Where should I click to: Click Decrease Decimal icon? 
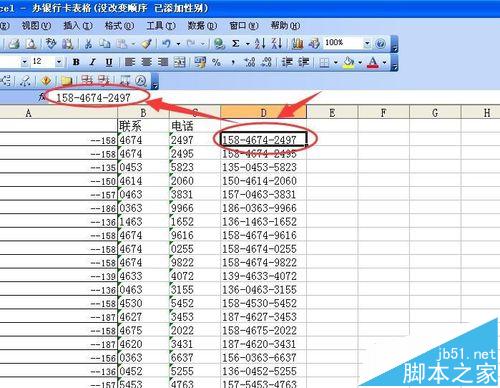[266, 62]
